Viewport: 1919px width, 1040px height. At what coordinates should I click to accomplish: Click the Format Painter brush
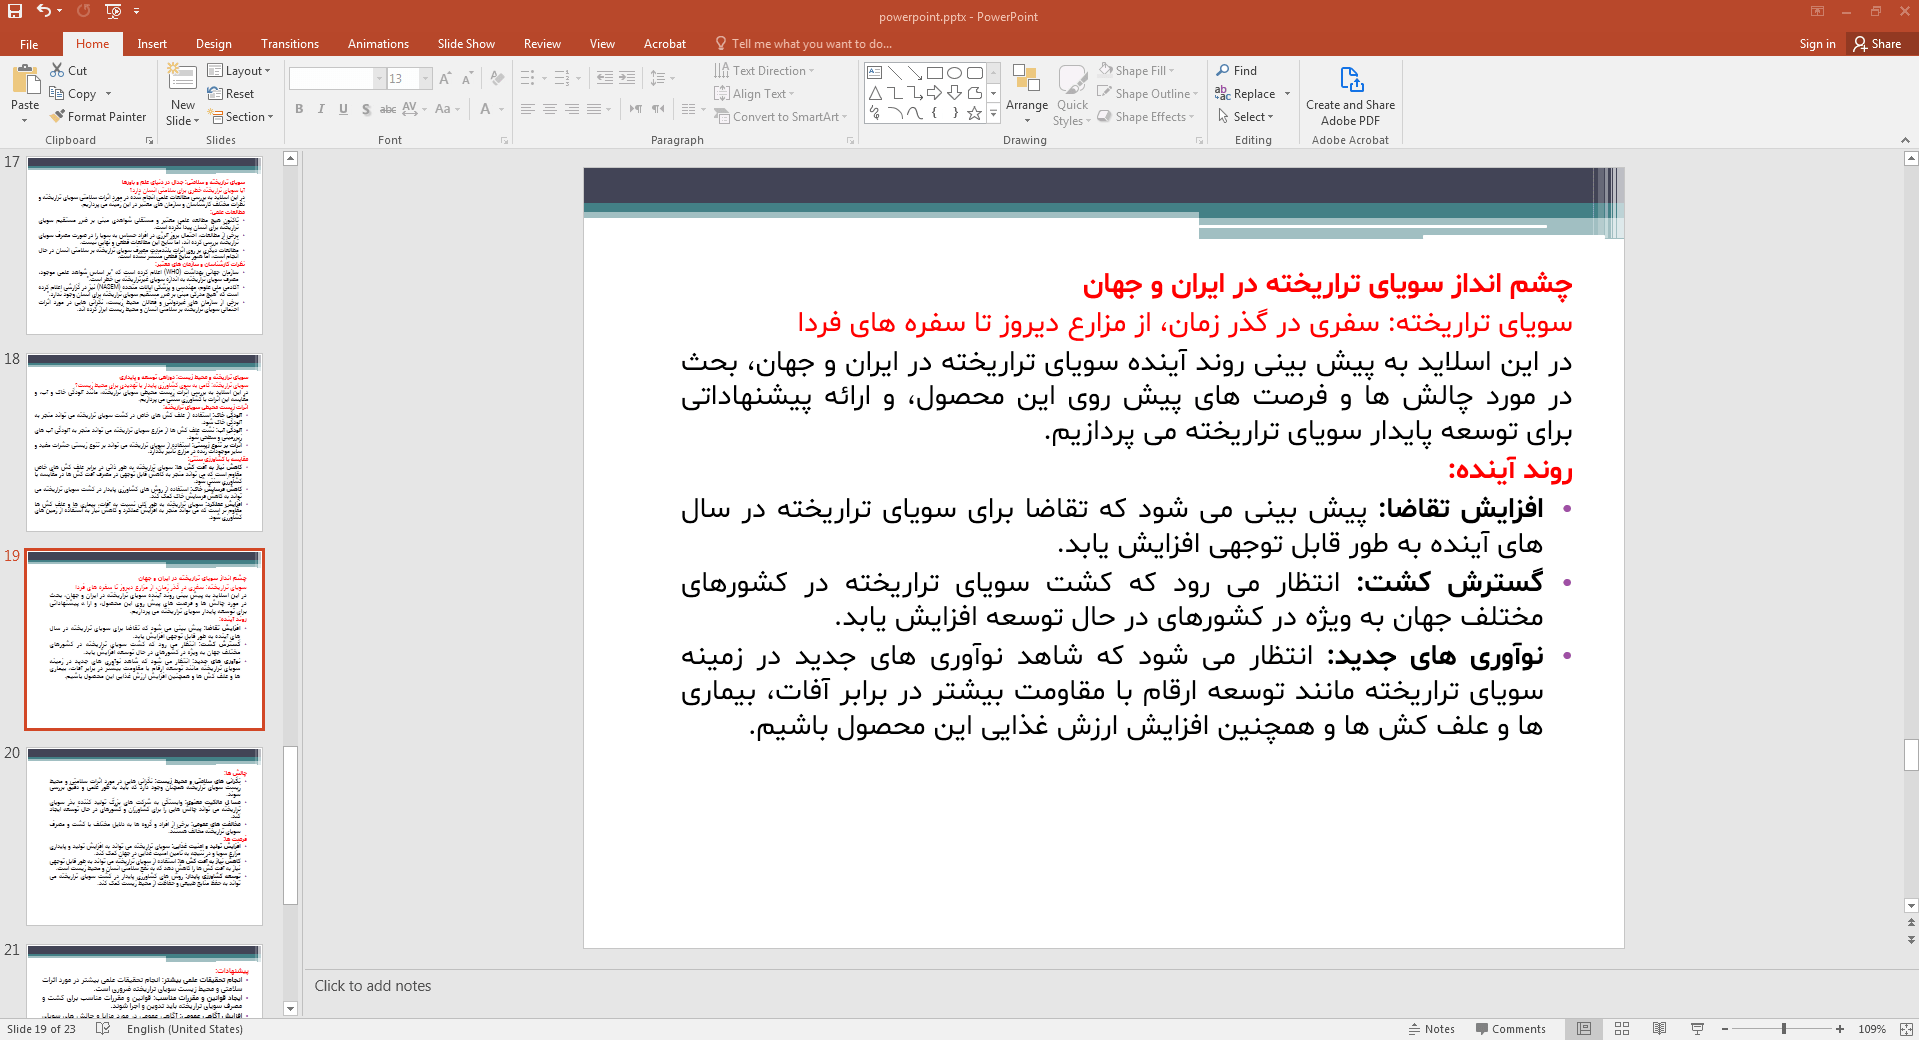coord(98,117)
